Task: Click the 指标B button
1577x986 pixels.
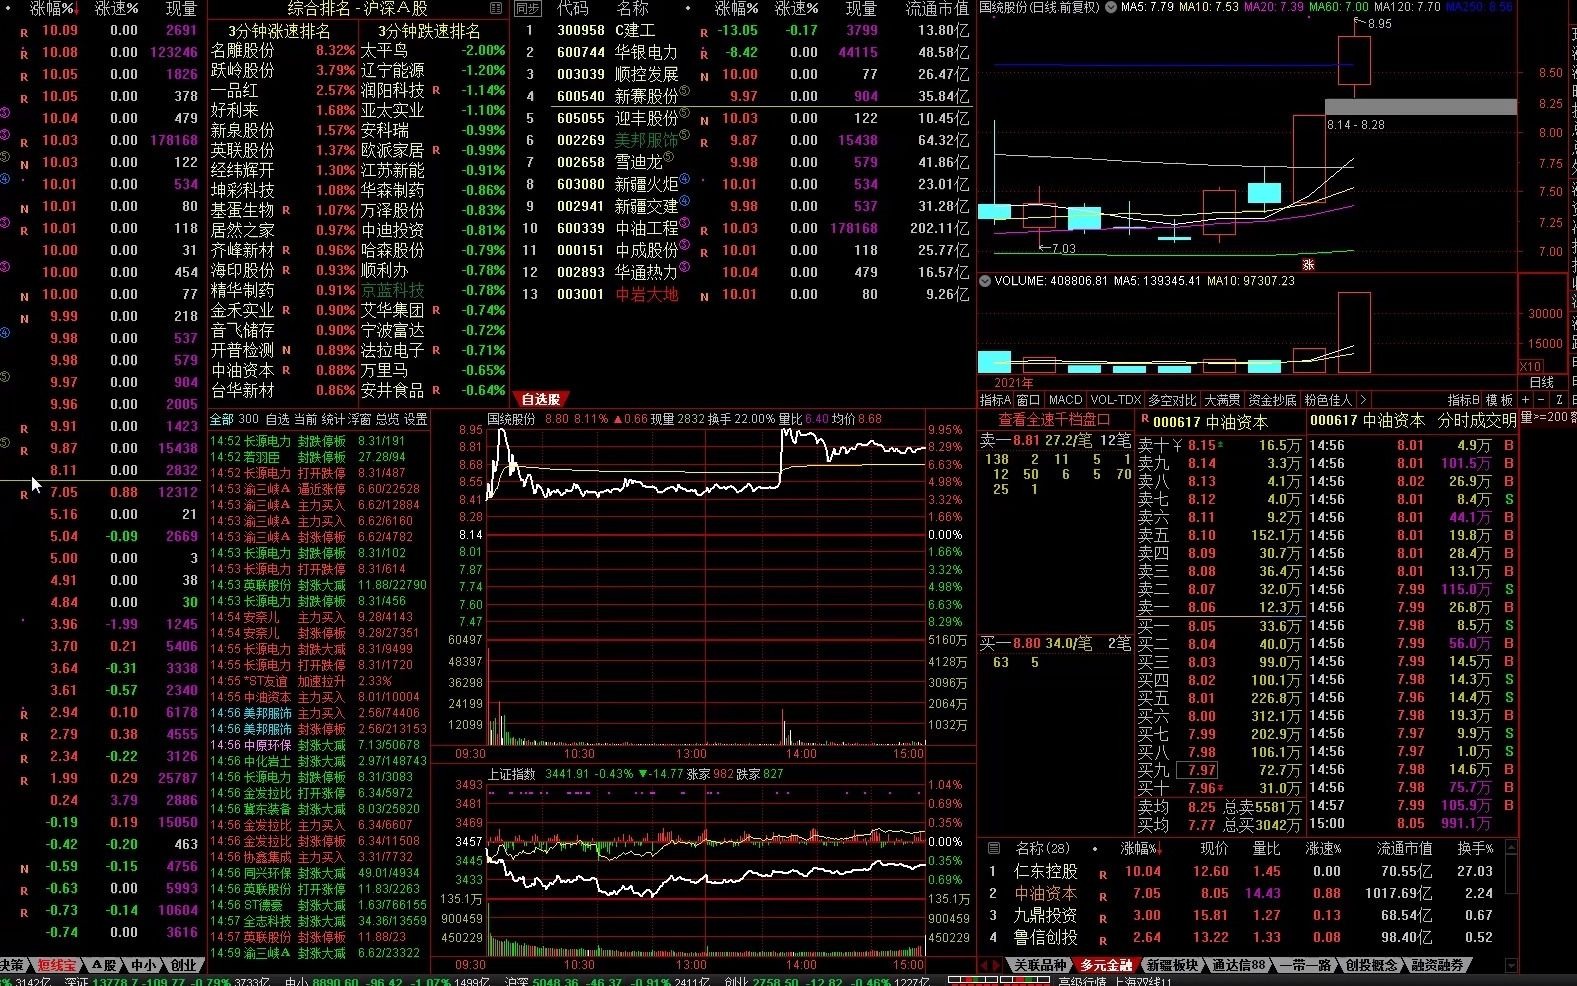Action: click(x=1463, y=399)
